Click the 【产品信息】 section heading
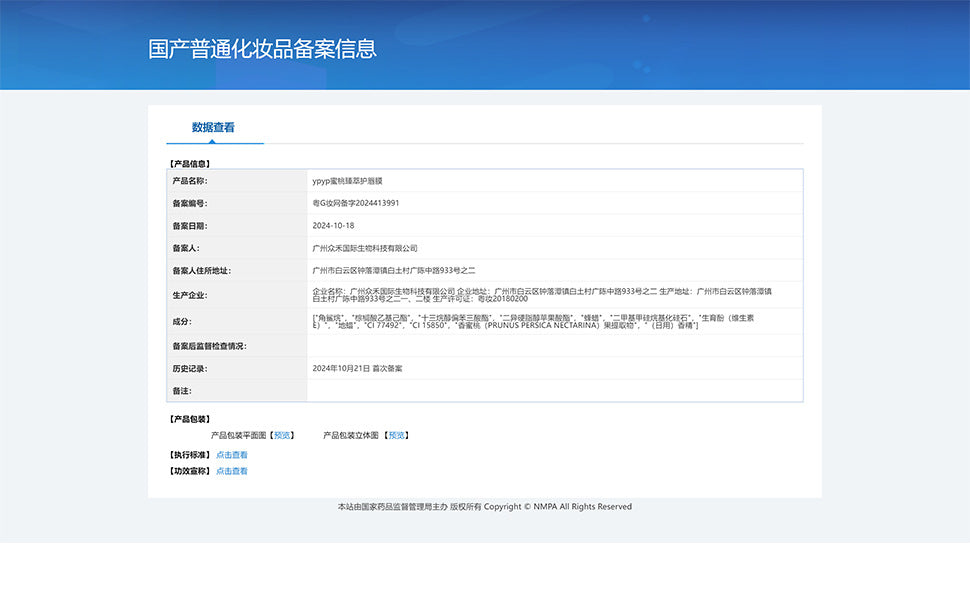The width and height of the screenshot is (970, 593). (188, 162)
